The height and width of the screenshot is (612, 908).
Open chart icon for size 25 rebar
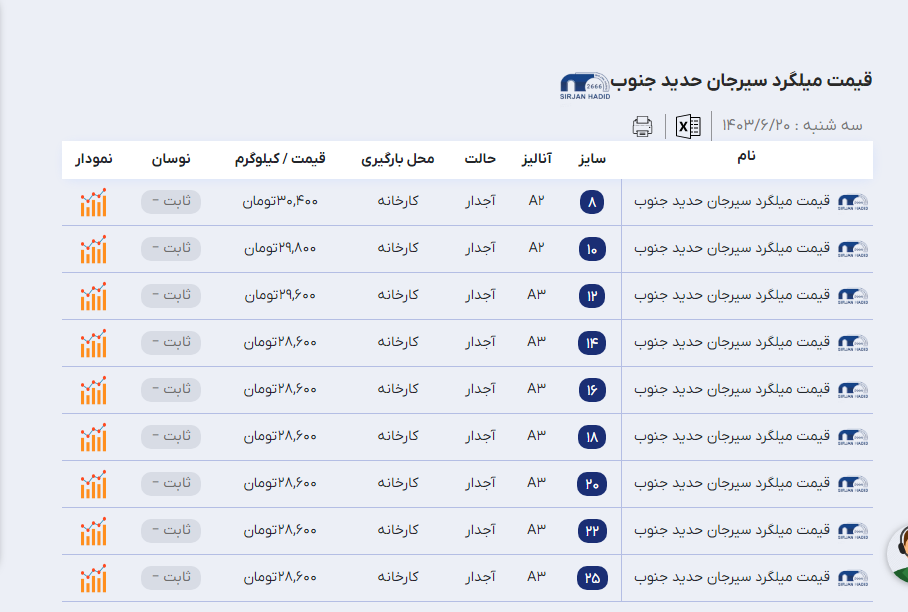click(x=93, y=578)
